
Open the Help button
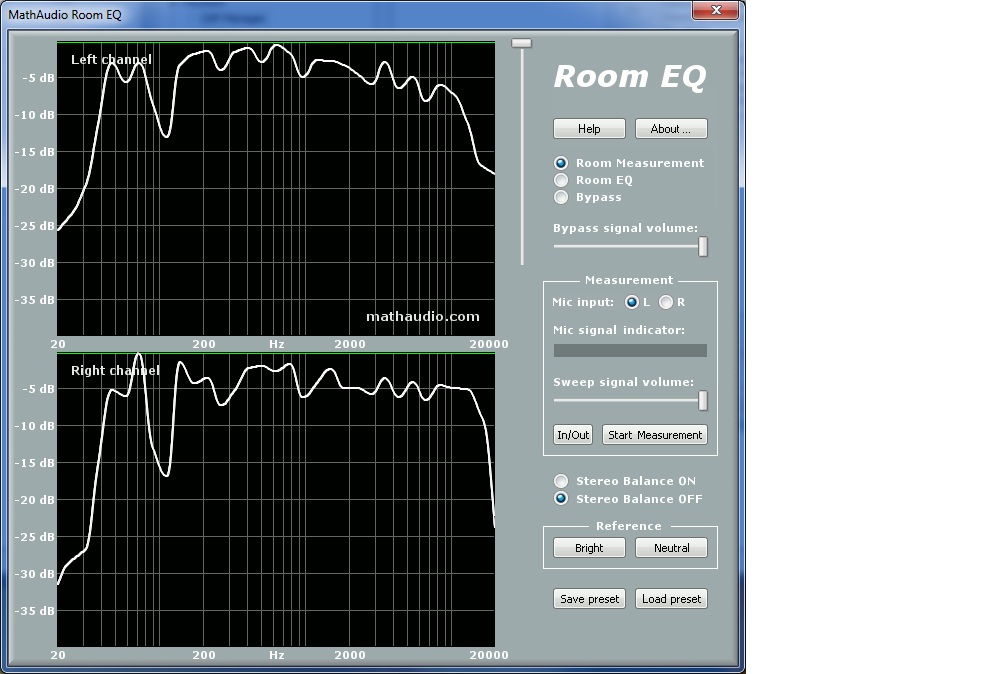[589, 129]
